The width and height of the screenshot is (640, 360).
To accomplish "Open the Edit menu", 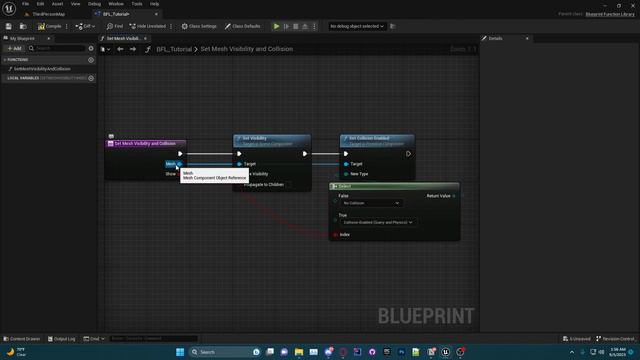I will [x=40, y=4].
